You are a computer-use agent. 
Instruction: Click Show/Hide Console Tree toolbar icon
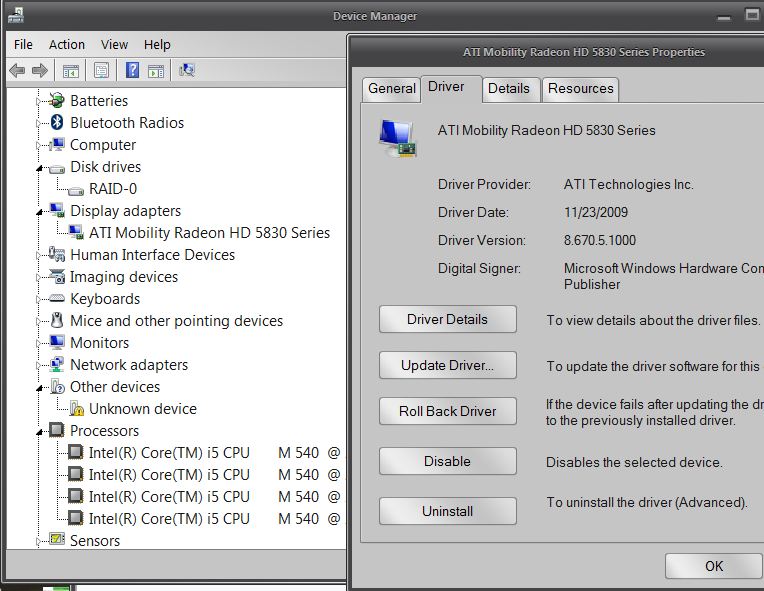(x=71, y=71)
